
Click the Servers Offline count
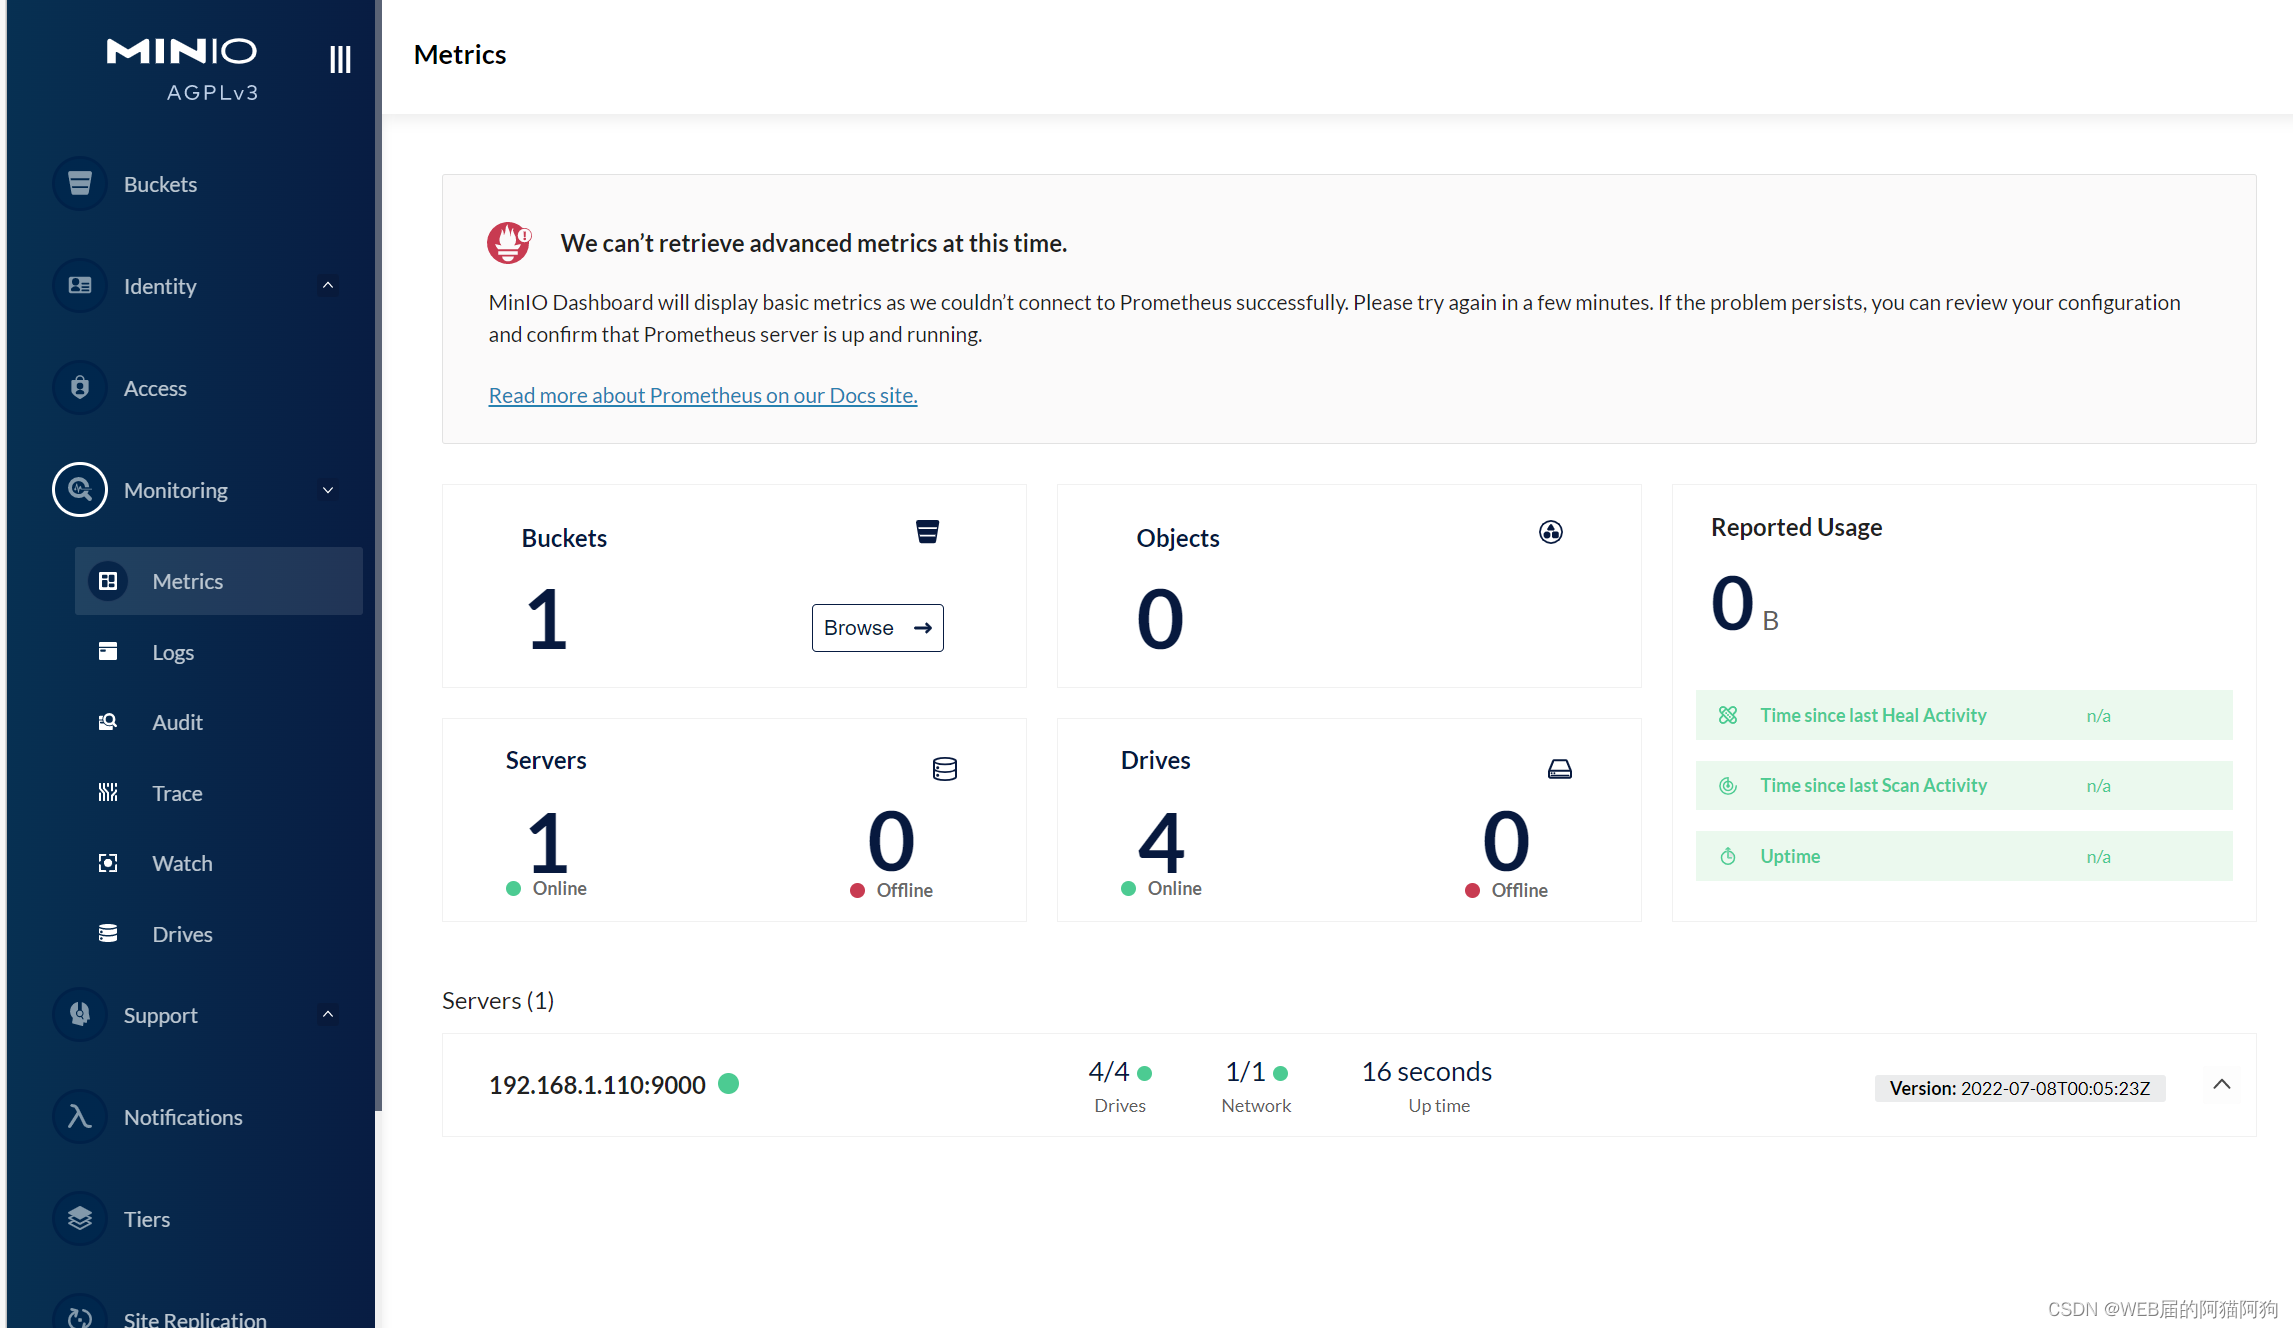tap(891, 842)
